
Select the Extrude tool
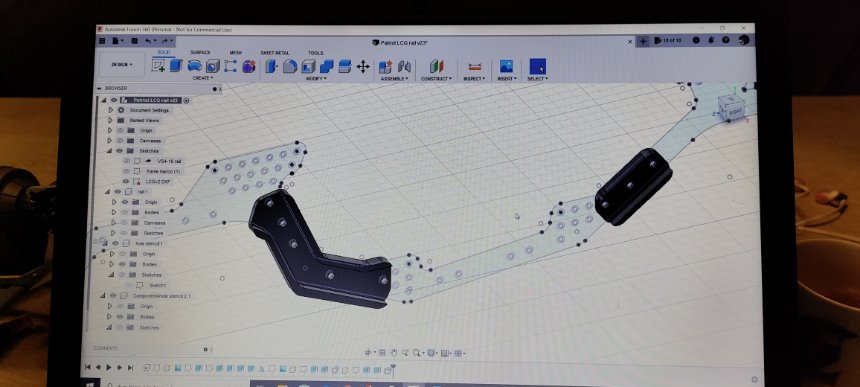click(176, 66)
